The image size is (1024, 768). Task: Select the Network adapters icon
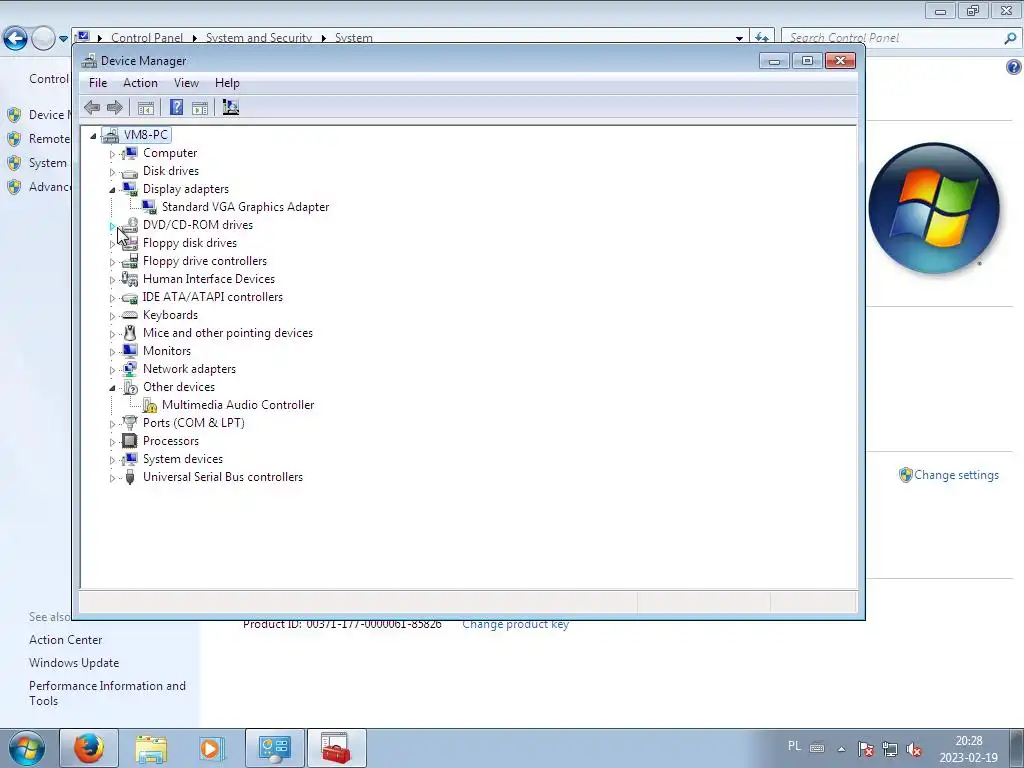click(130, 369)
